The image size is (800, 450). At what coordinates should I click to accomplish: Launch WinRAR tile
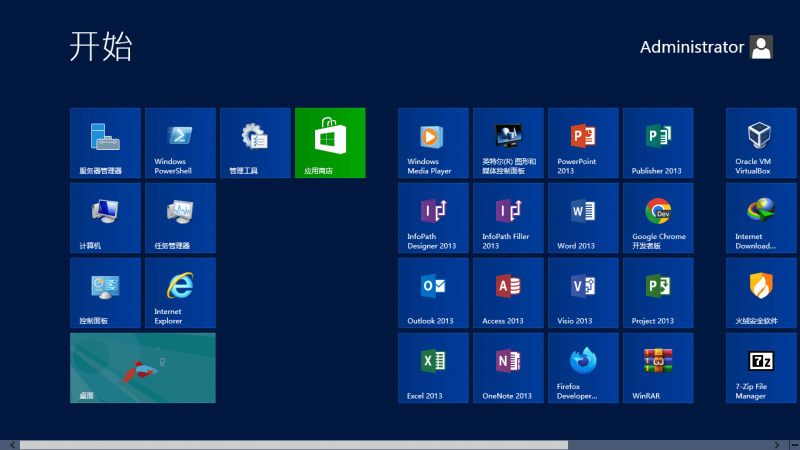tap(658, 368)
